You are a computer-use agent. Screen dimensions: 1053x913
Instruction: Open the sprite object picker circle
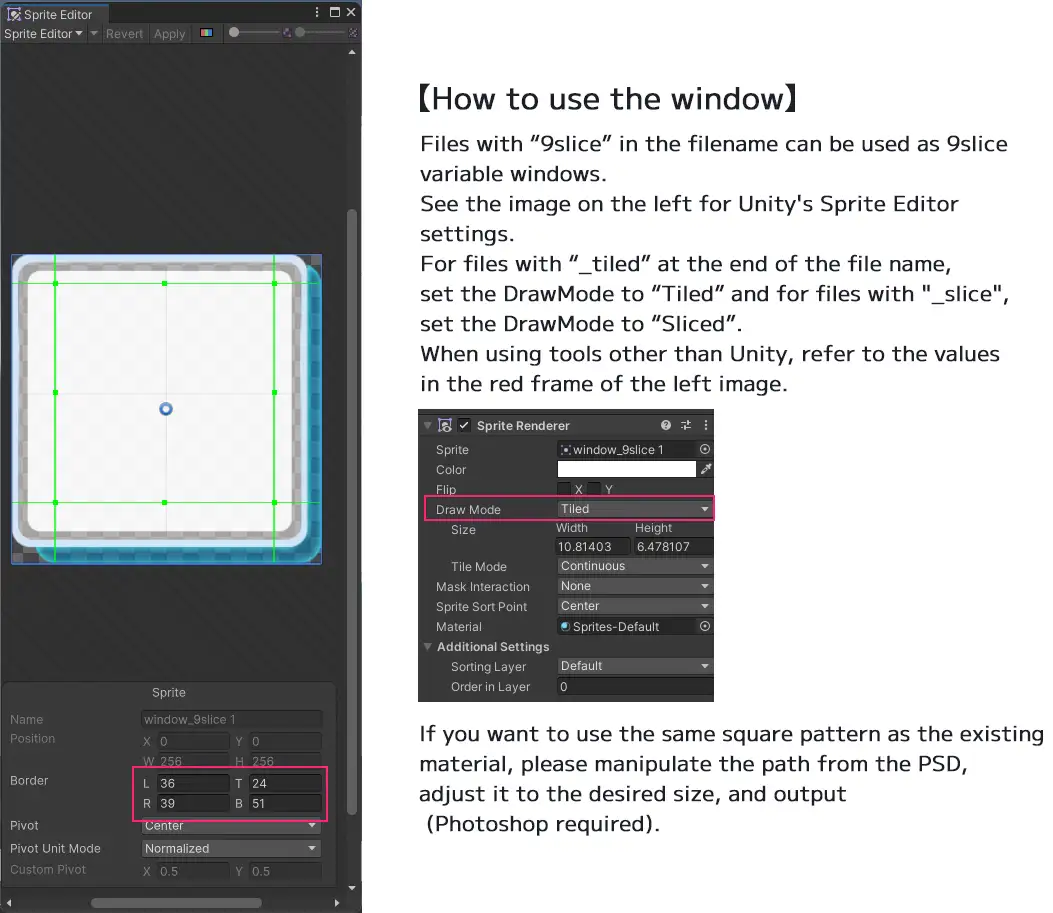point(705,450)
